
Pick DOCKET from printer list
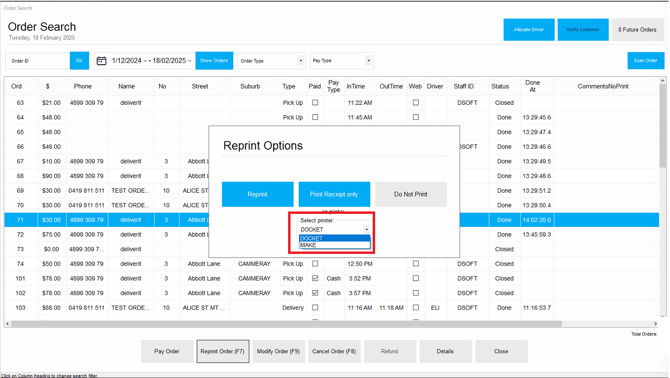[335, 238]
